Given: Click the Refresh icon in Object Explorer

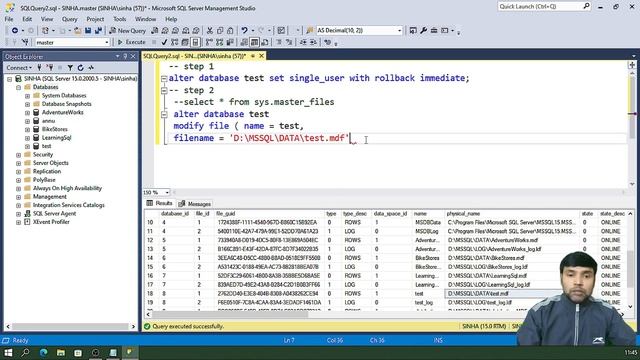Looking at the screenshot, I should tap(80, 68).
